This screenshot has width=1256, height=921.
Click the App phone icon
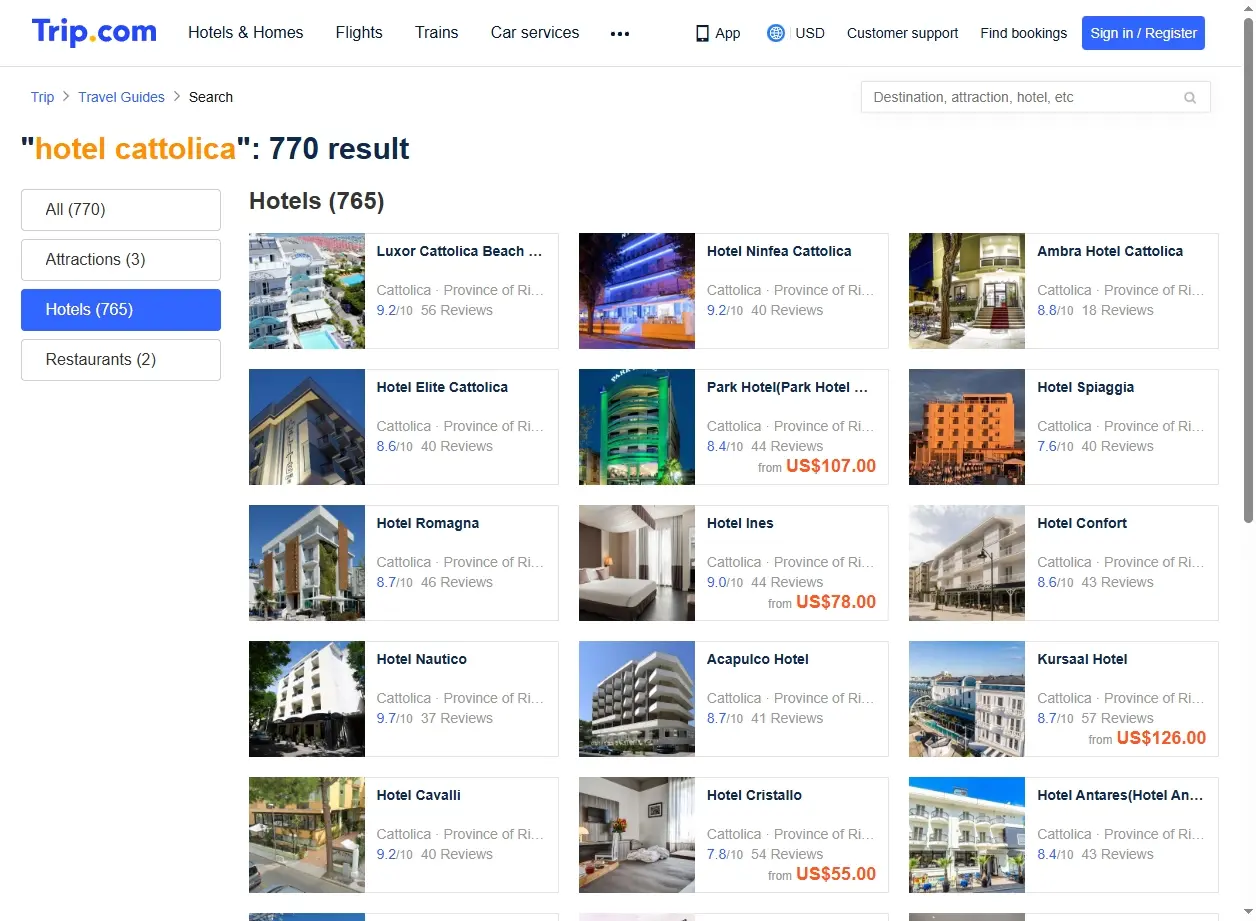point(703,33)
